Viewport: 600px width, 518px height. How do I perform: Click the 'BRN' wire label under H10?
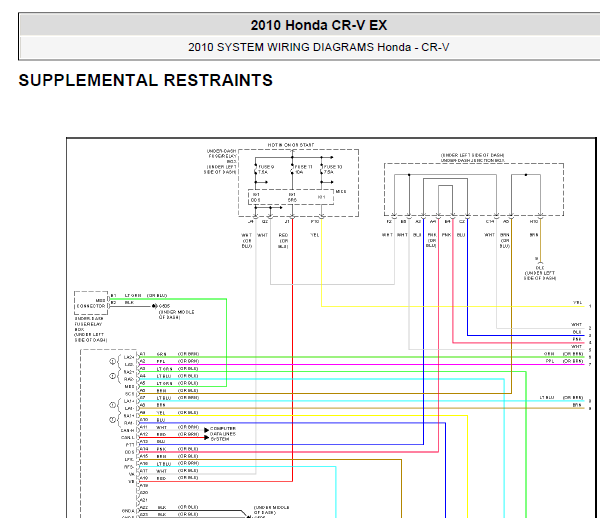(x=533, y=235)
